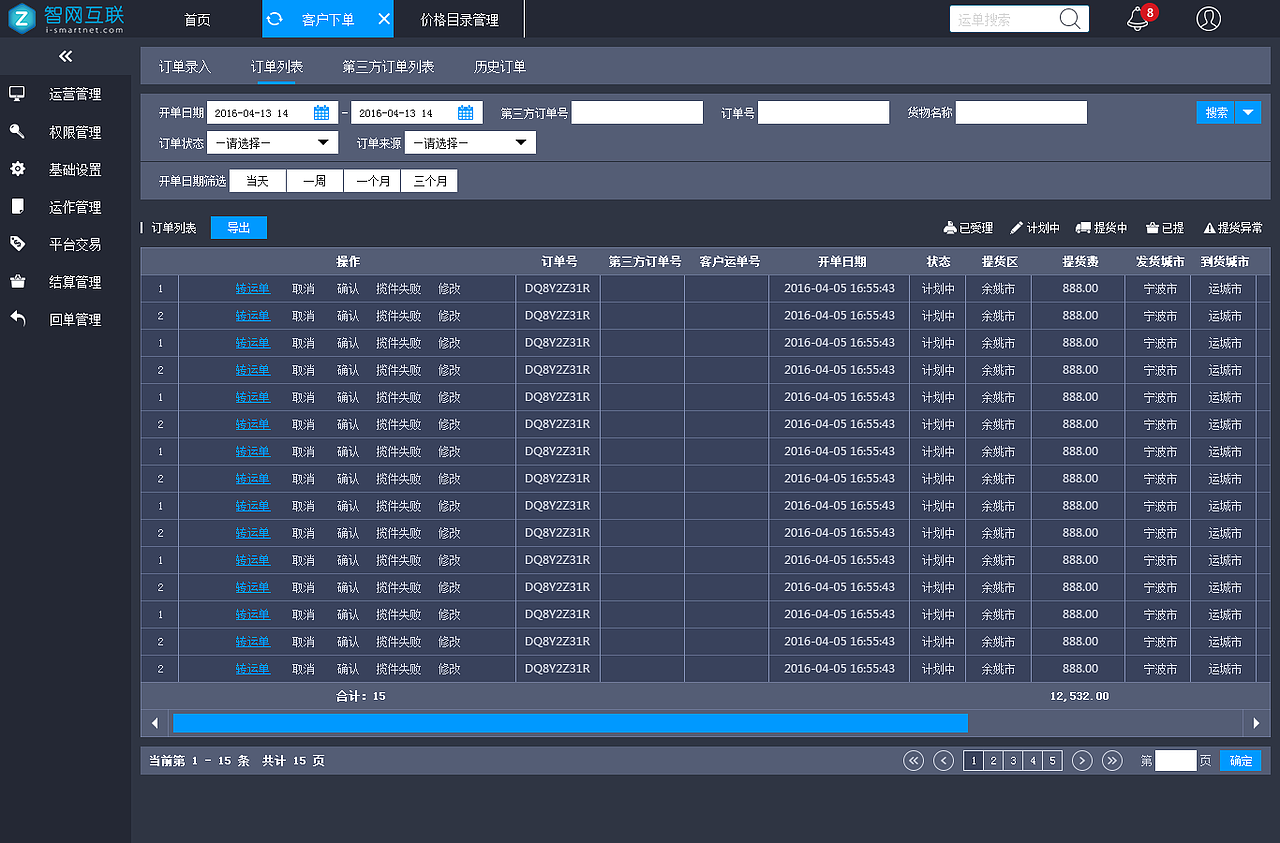Focus the page number input box
1280x843 pixels.
pyautogui.click(x=1176, y=761)
